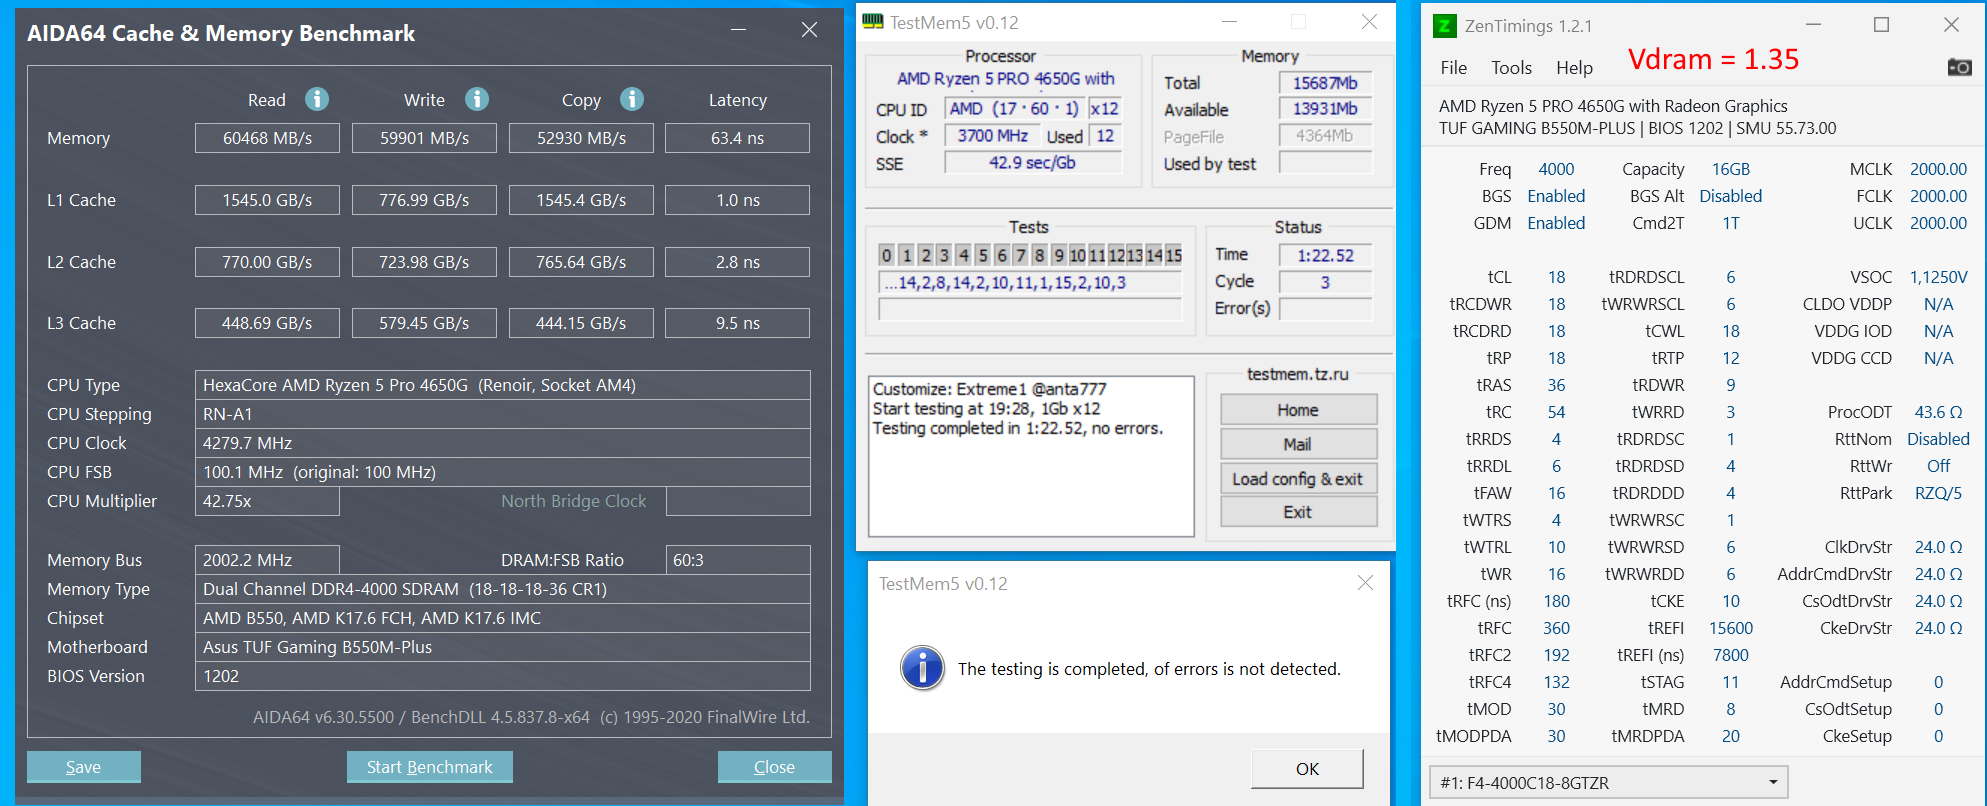The image size is (1987, 806).
Task: Click the info icon next to Write
Action: (x=477, y=99)
